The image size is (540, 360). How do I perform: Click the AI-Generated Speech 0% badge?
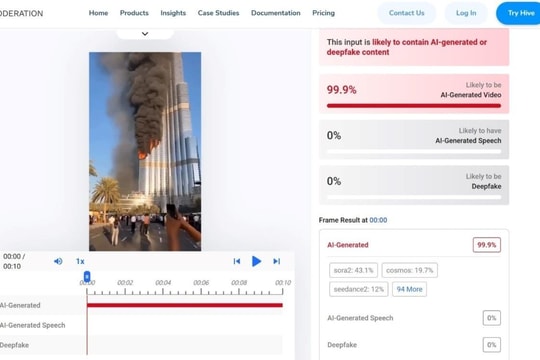[x=491, y=318]
